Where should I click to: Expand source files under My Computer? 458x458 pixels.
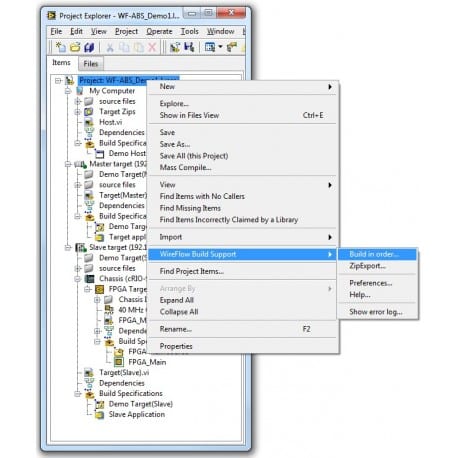click(x=78, y=101)
